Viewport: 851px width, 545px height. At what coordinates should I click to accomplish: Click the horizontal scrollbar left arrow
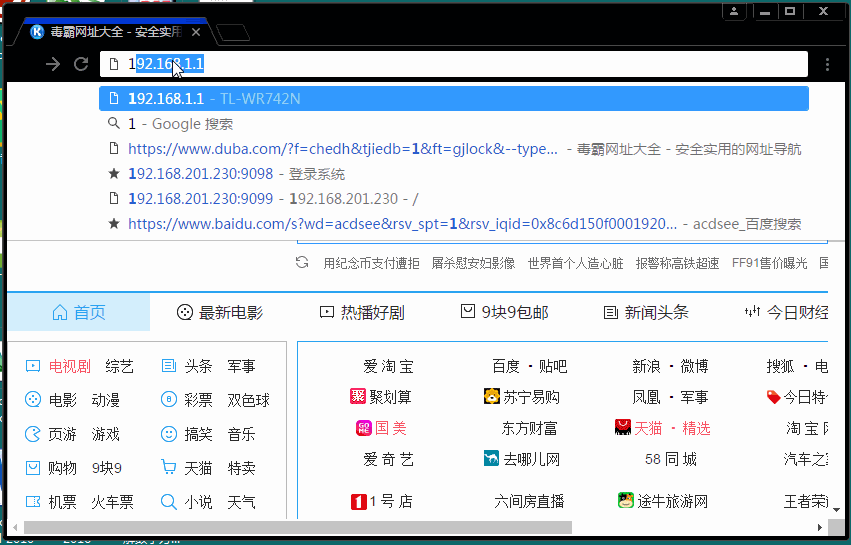(x=15, y=527)
